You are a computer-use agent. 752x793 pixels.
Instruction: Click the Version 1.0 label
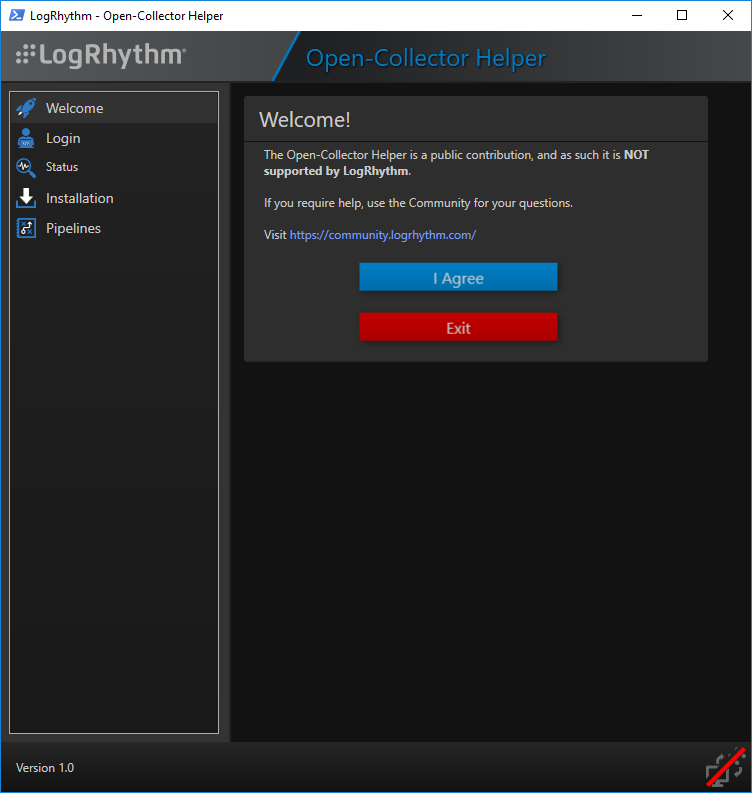[45, 768]
